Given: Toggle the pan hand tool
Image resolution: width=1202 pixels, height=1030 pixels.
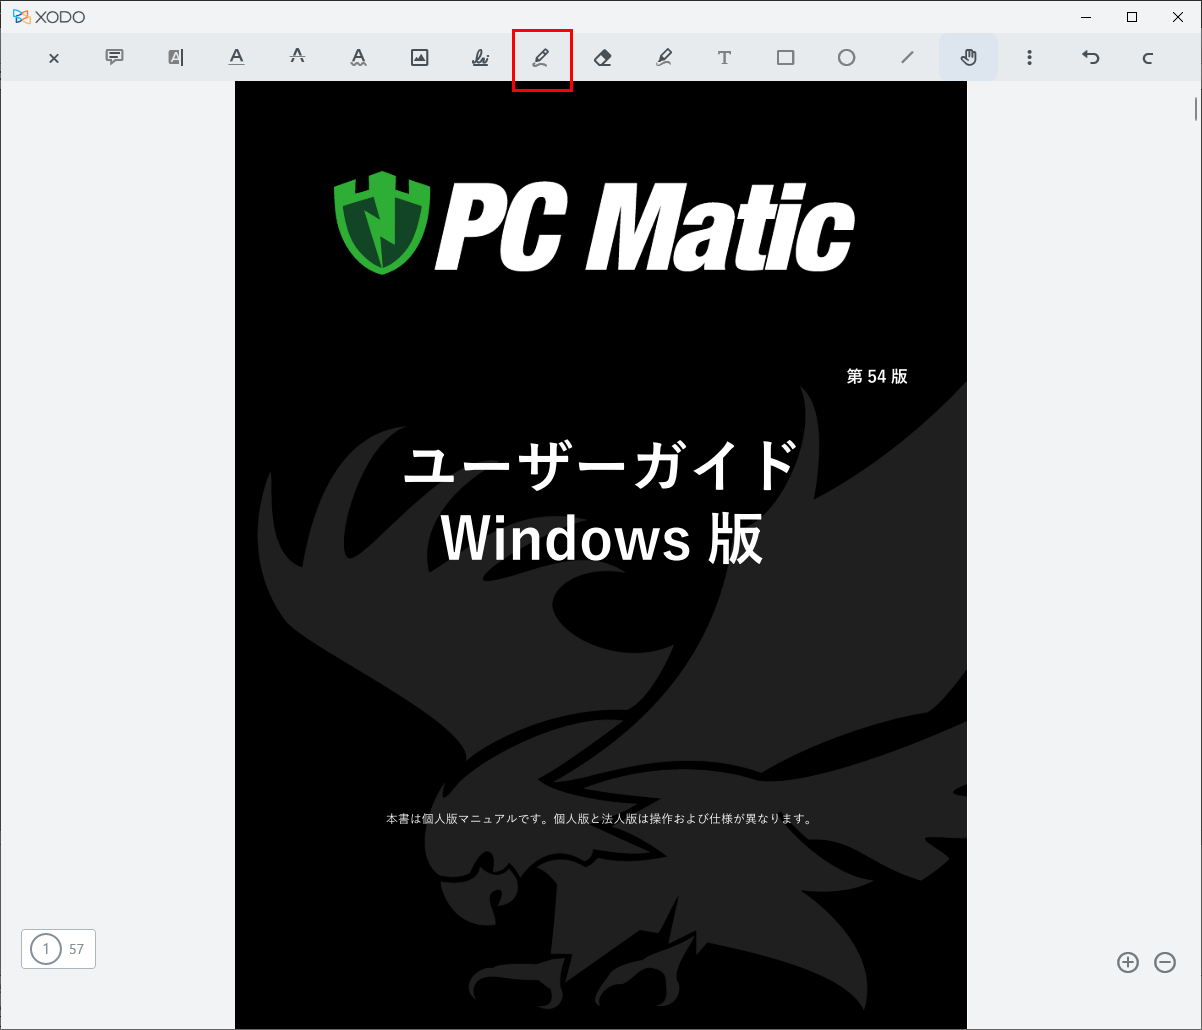Looking at the screenshot, I should coord(968,57).
